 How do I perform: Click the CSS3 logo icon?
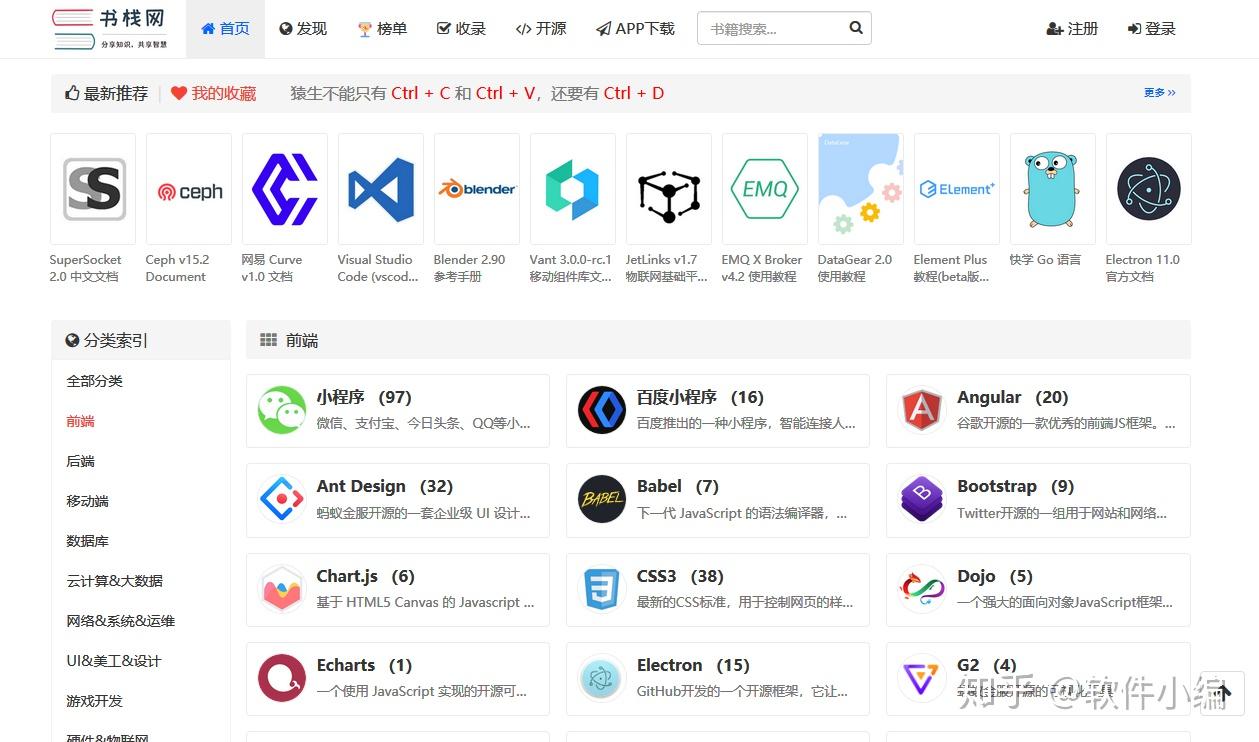(601, 588)
